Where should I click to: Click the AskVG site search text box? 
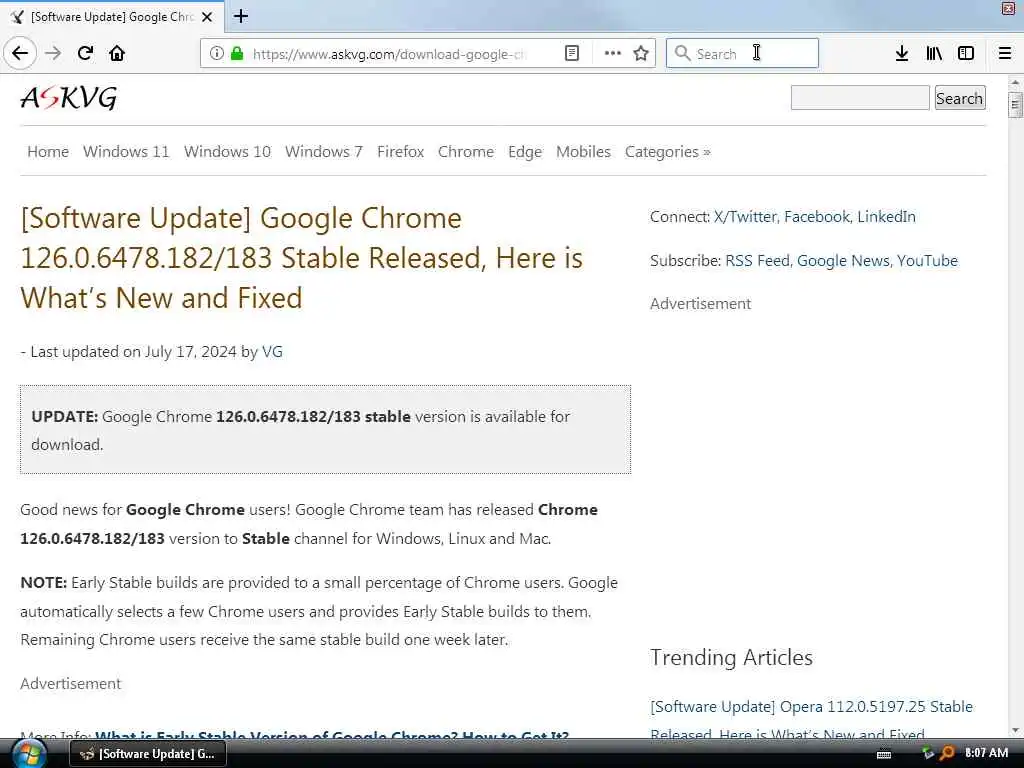859,98
